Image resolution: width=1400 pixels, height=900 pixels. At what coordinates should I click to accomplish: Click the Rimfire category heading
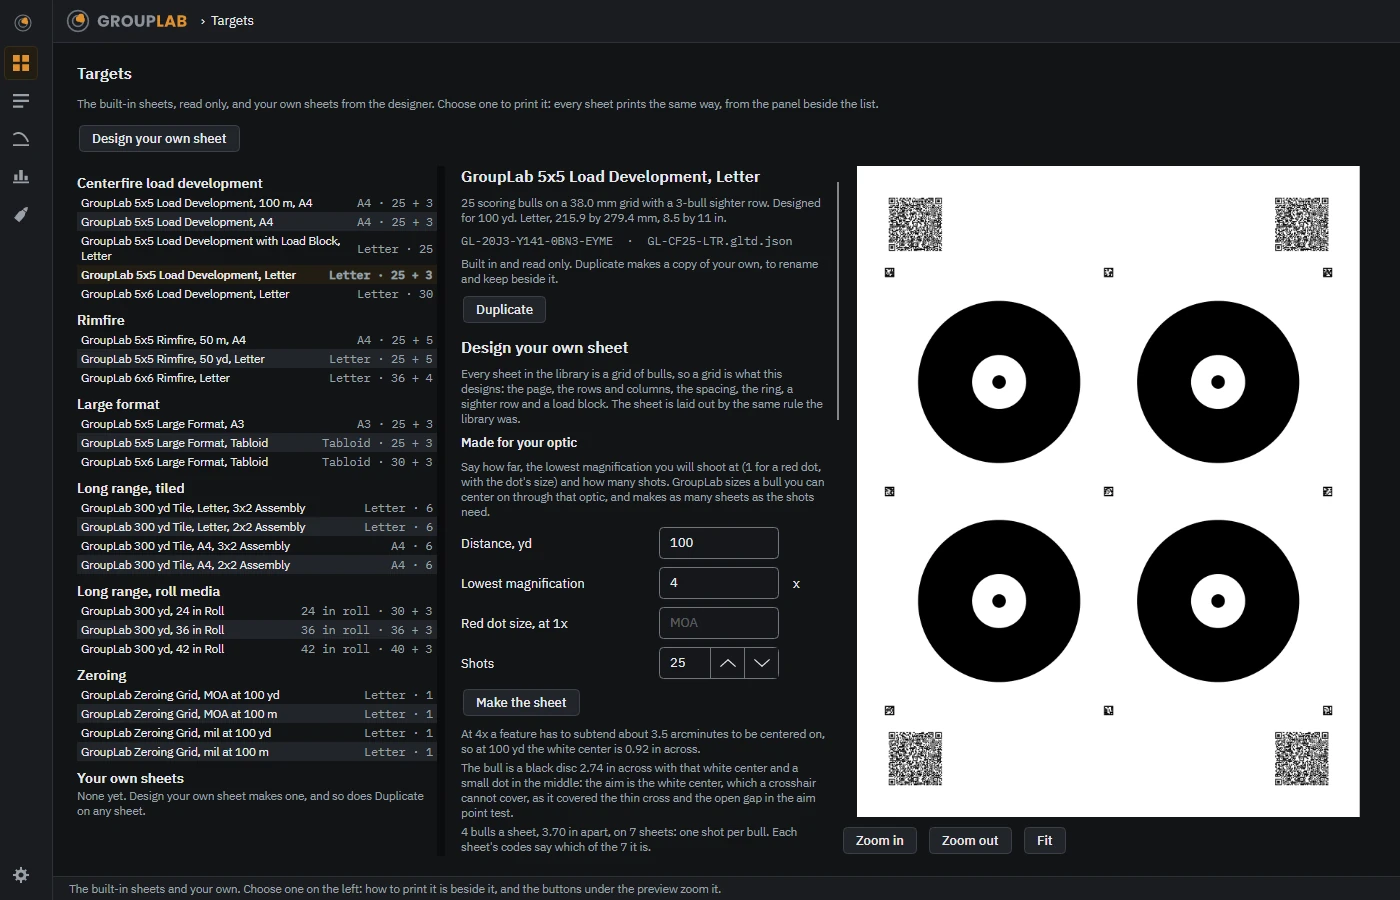(101, 320)
